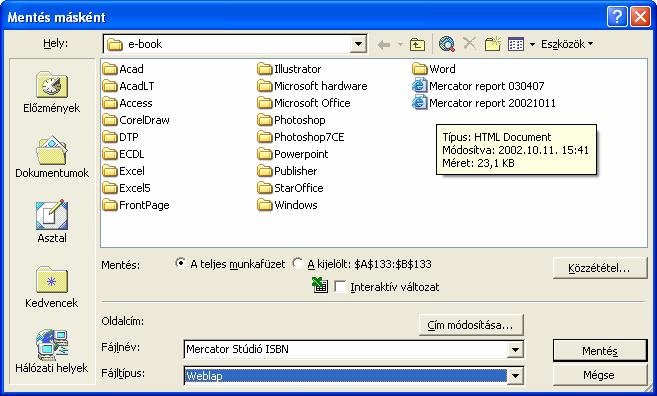
Task: Click the Views icon in toolbar
Action: 516,44
